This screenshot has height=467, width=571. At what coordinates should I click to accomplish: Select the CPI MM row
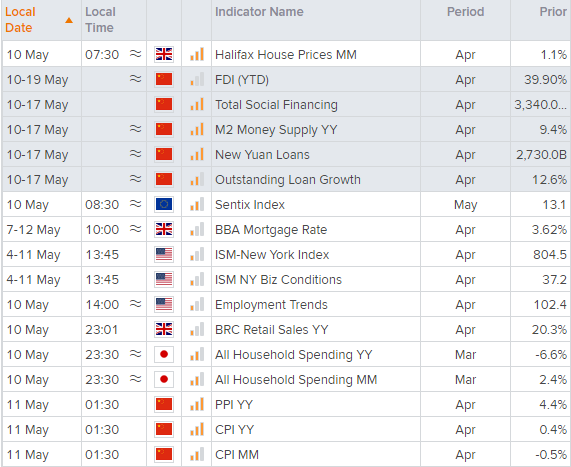click(x=286, y=455)
